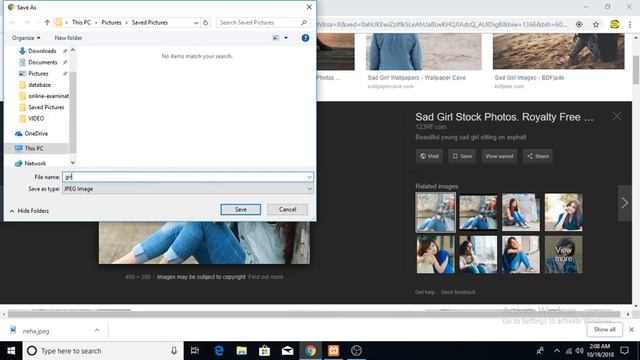Navigate back in the Save dialog
This screenshot has height=360, width=640.
point(12,22)
